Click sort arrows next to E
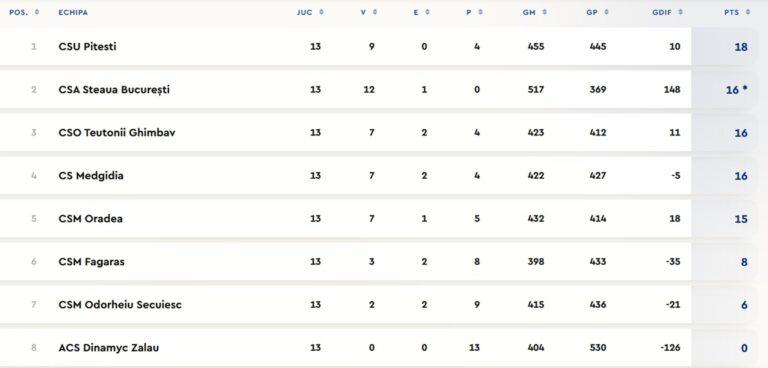 click(x=427, y=12)
